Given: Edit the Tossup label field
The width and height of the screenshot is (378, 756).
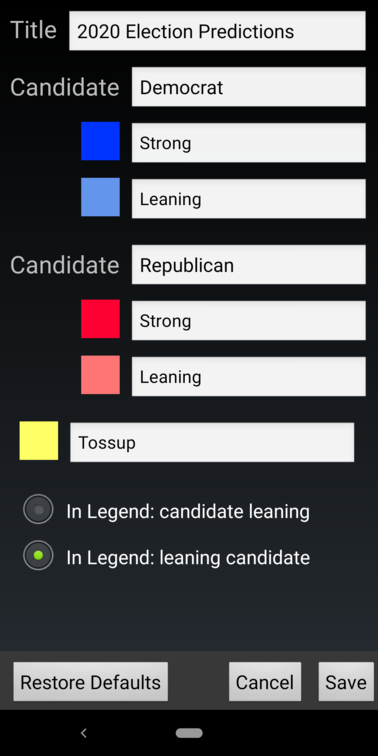Looking at the screenshot, I should tap(212, 442).
